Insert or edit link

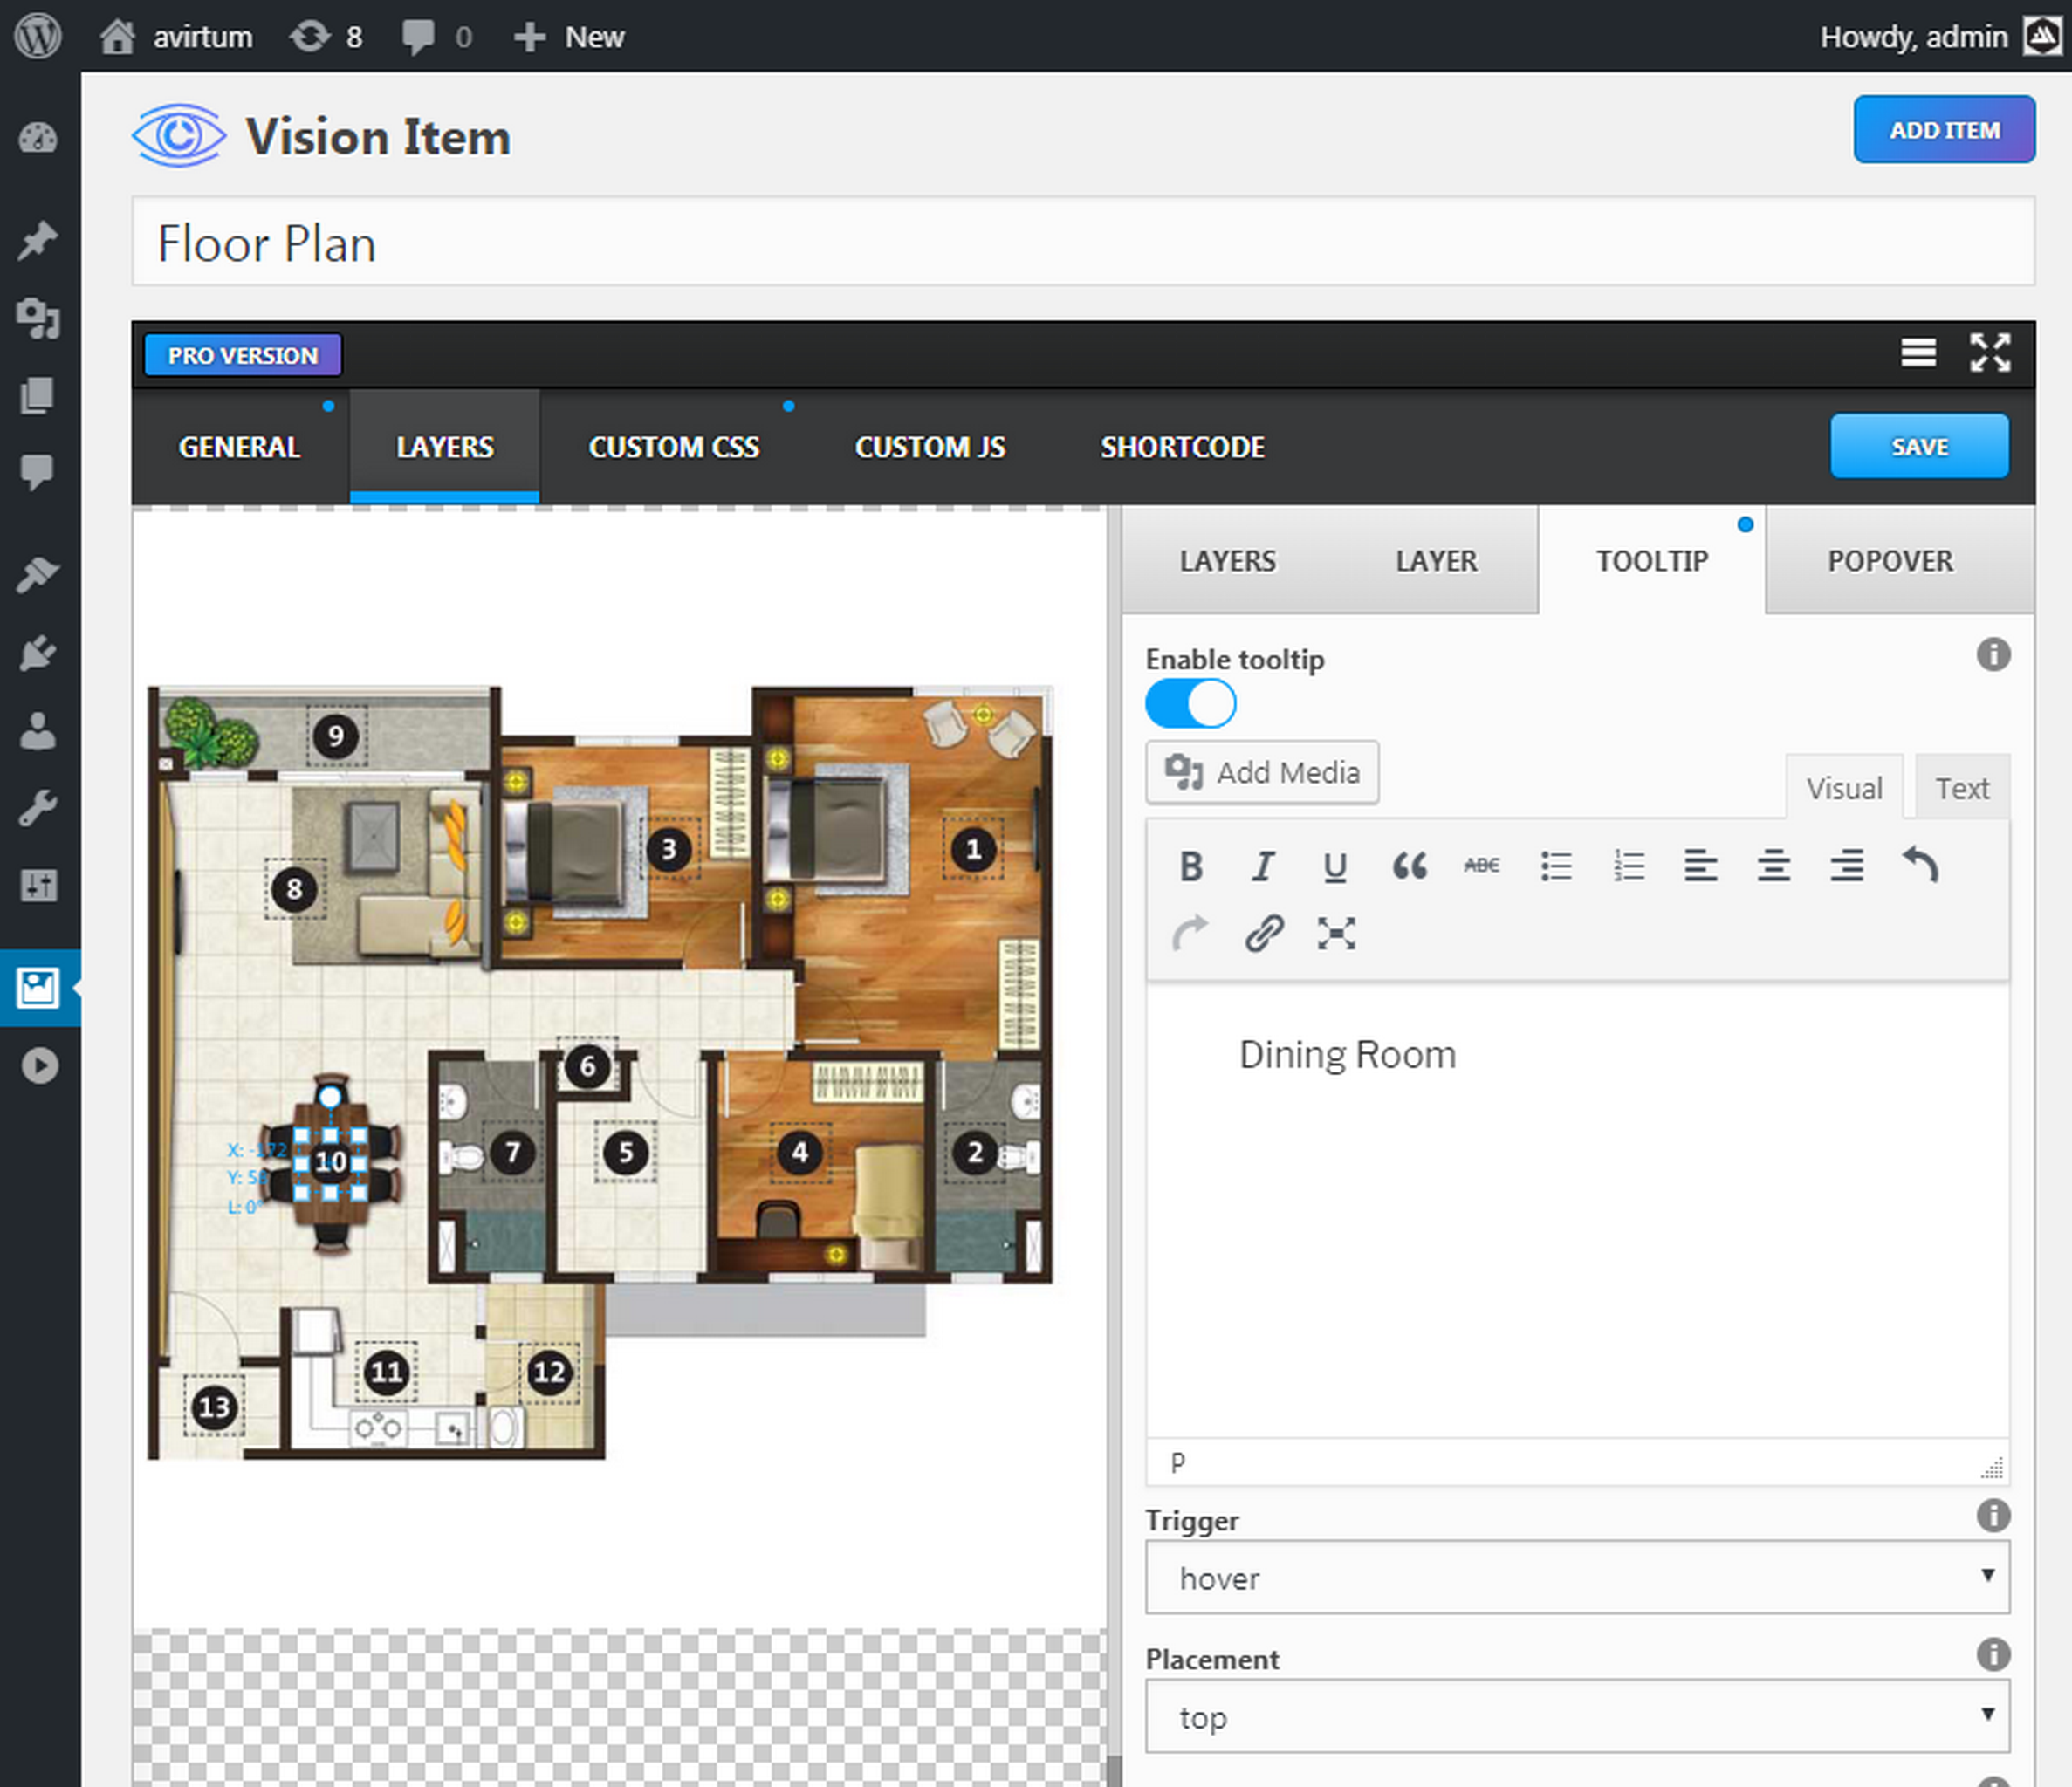click(1264, 934)
